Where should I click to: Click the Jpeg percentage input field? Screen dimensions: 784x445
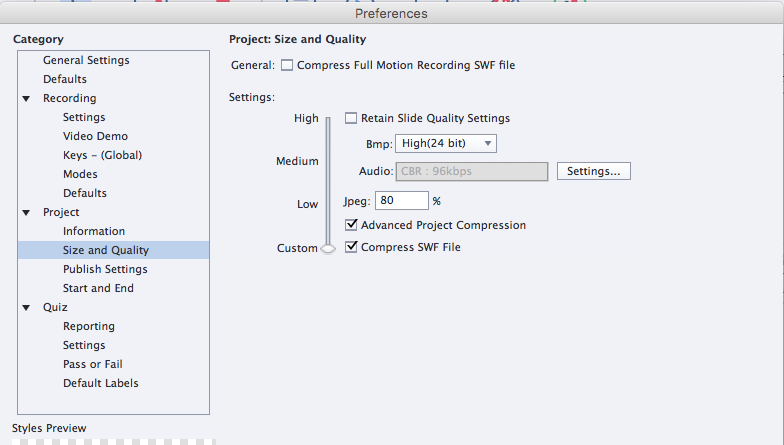click(402, 201)
